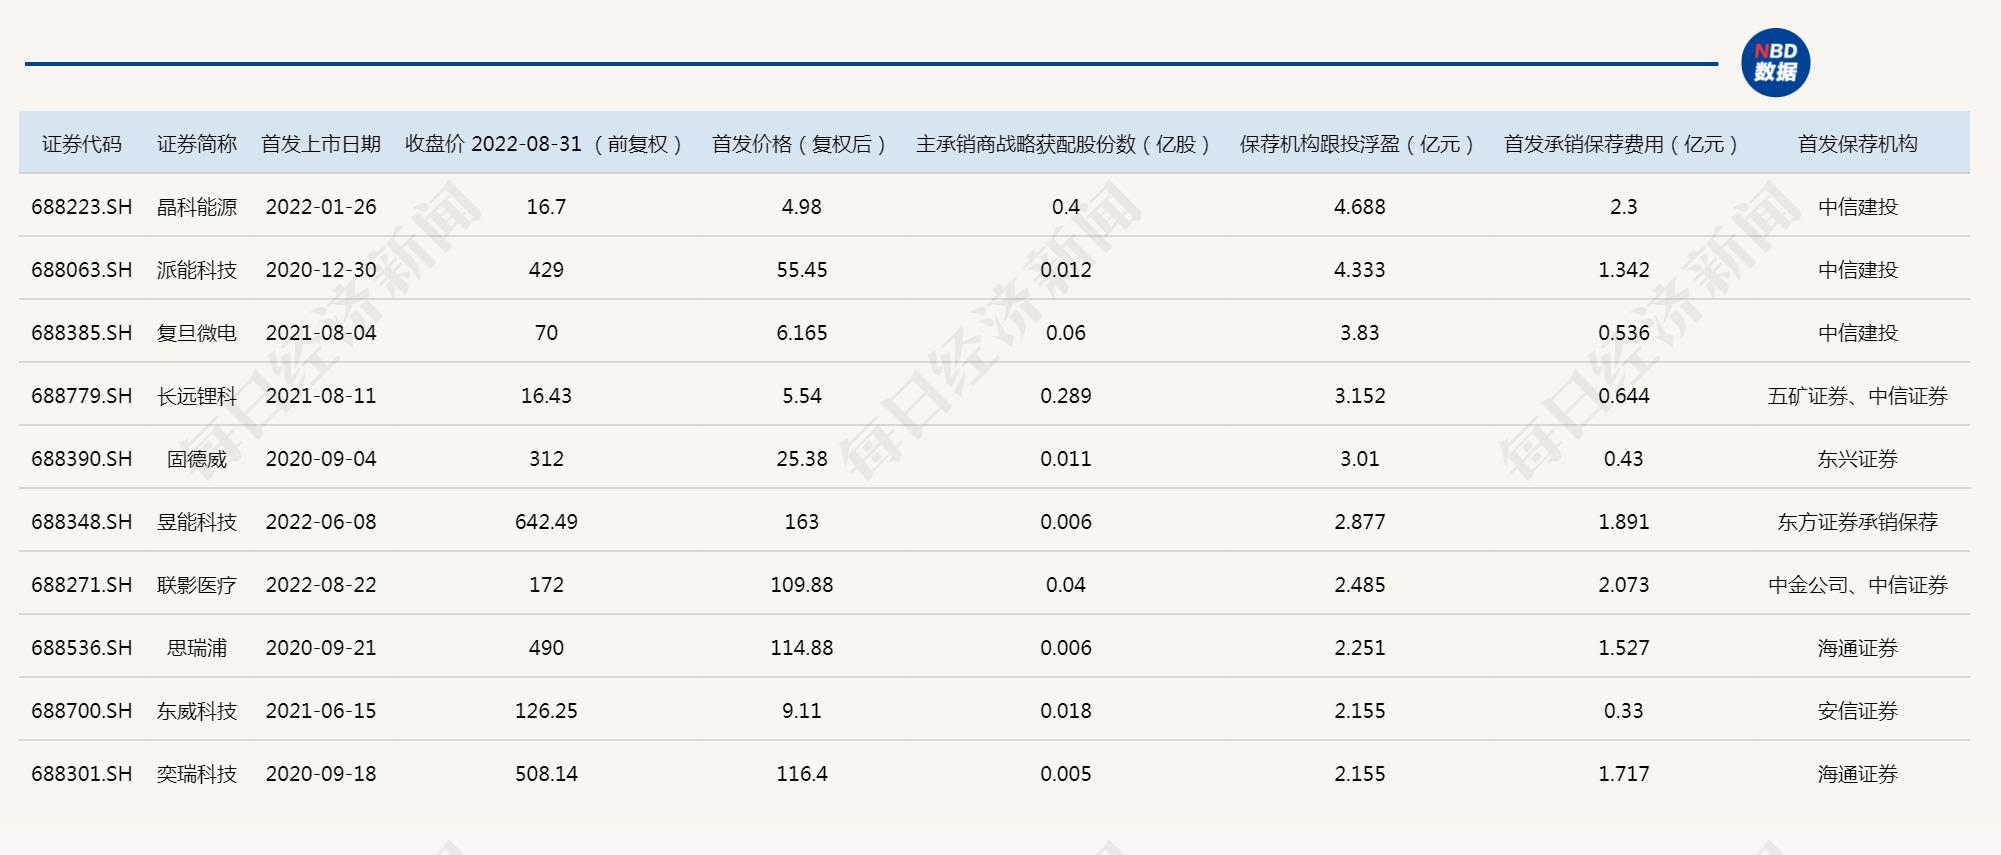
Task: Select stock code 688700.SH
Action: 82,711
